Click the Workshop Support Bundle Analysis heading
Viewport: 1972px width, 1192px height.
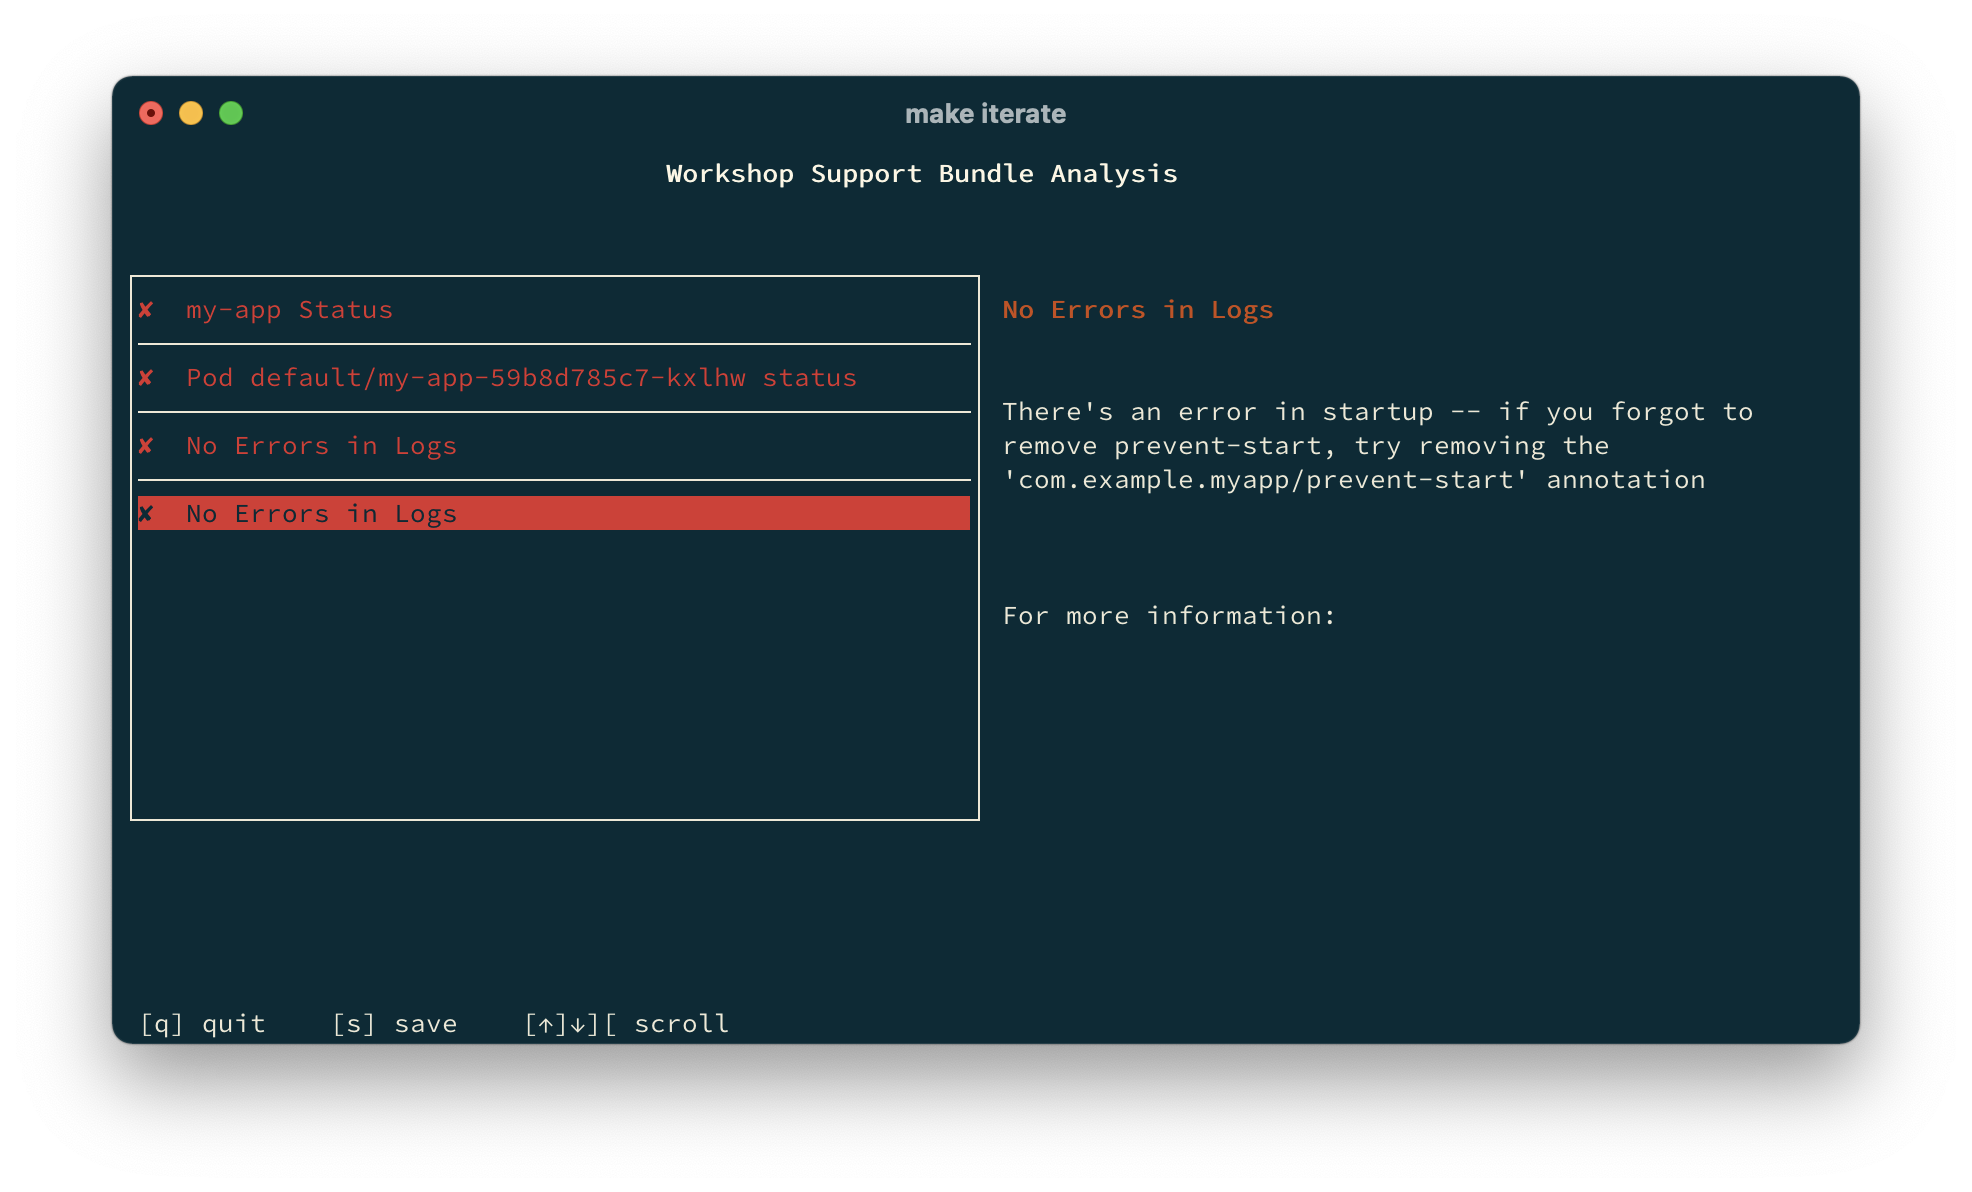[921, 173]
